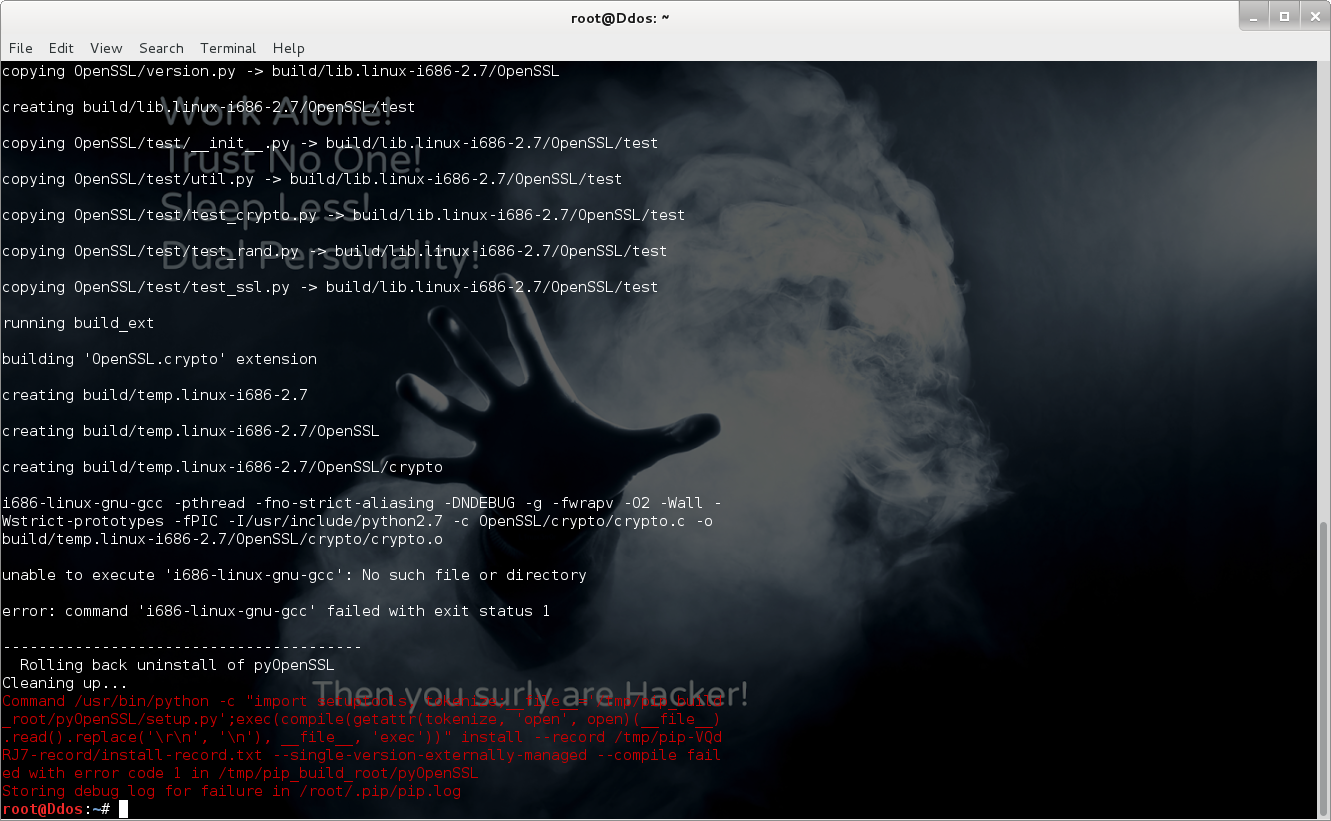Click the 'running build_ext' output line
The height and width of the screenshot is (821, 1331).
pyautogui.click(x=78, y=323)
